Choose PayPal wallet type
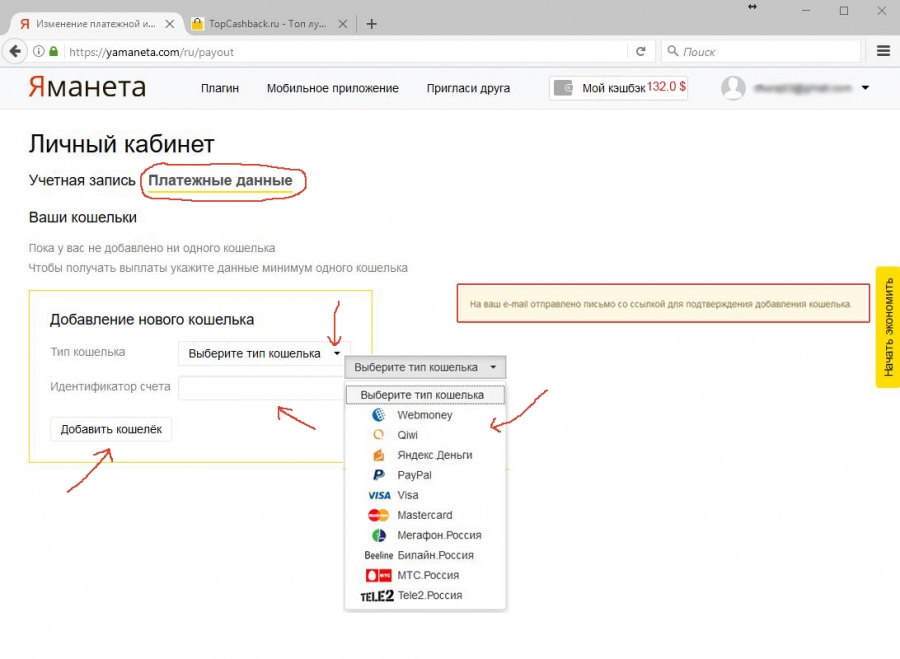This screenshot has height=659, width=900. (x=425, y=475)
